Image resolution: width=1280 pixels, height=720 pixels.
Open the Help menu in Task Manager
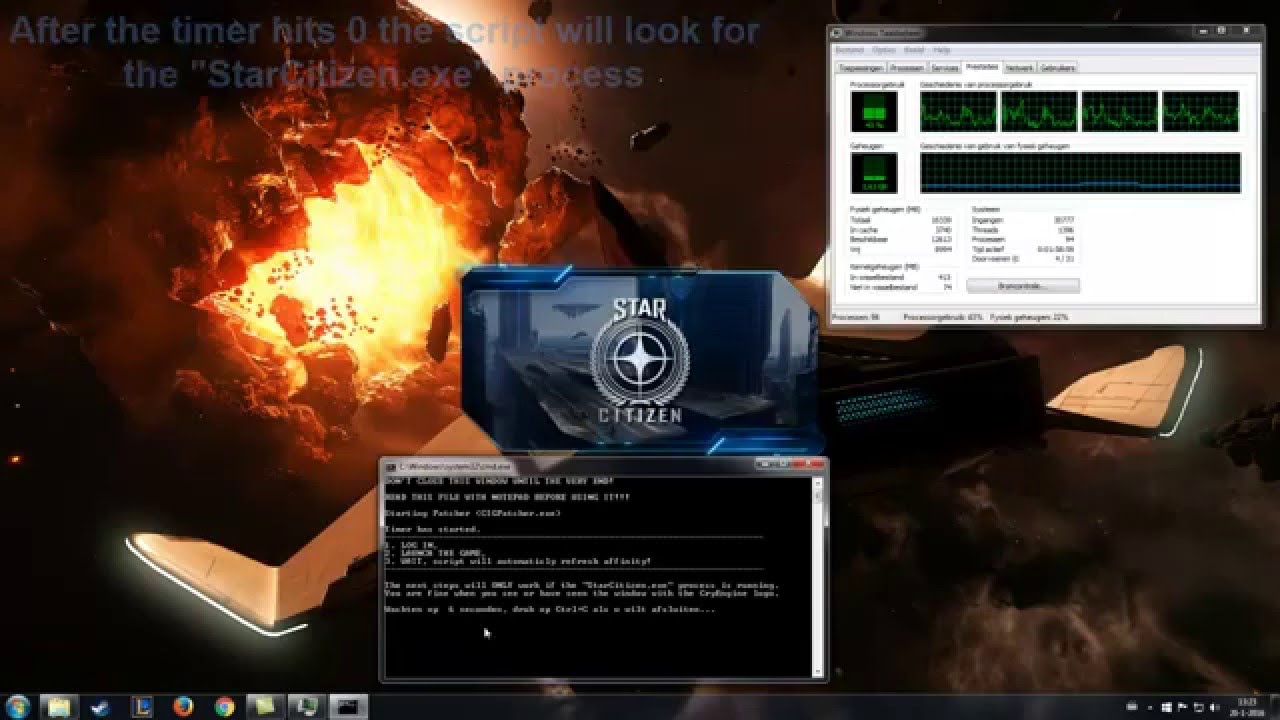coord(941,50)
